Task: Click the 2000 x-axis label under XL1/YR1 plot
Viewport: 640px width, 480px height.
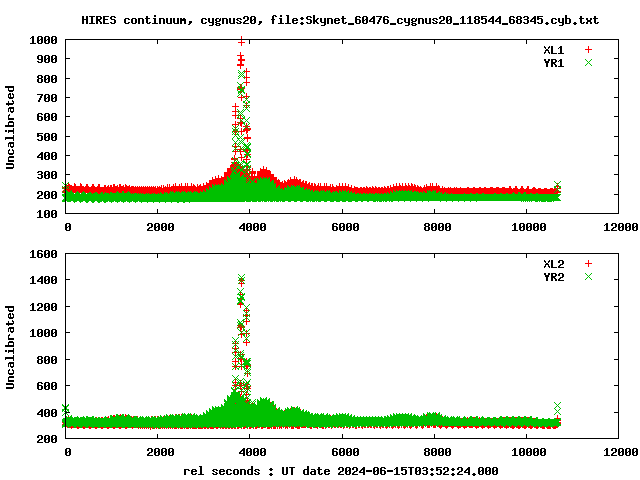Action: (x=160, y=227)
